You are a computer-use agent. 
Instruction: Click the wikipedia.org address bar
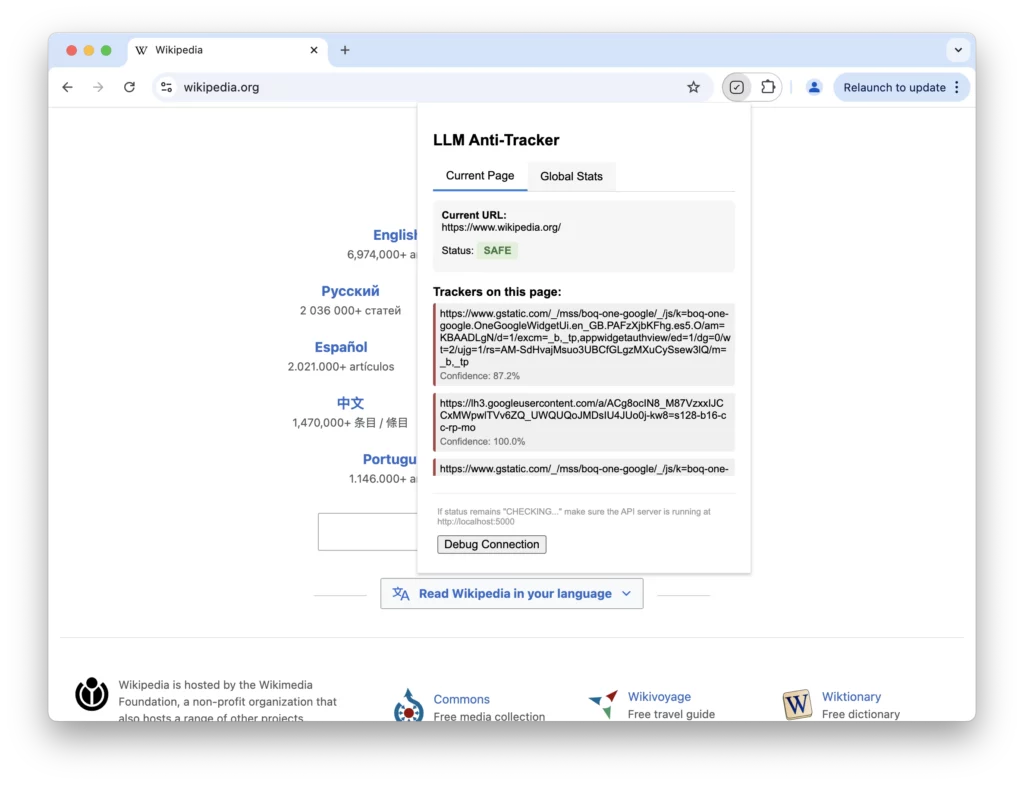point(400,87)
